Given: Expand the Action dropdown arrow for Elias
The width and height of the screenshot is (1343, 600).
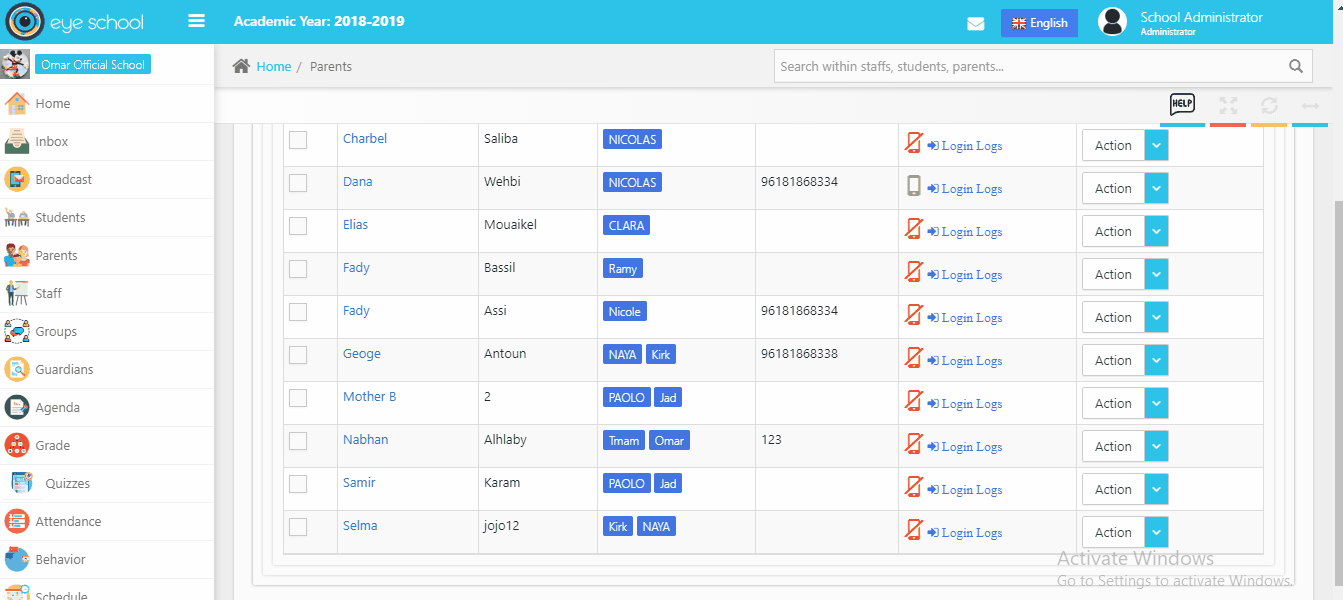Looking at the screenshot, I should pos(1156,231).
